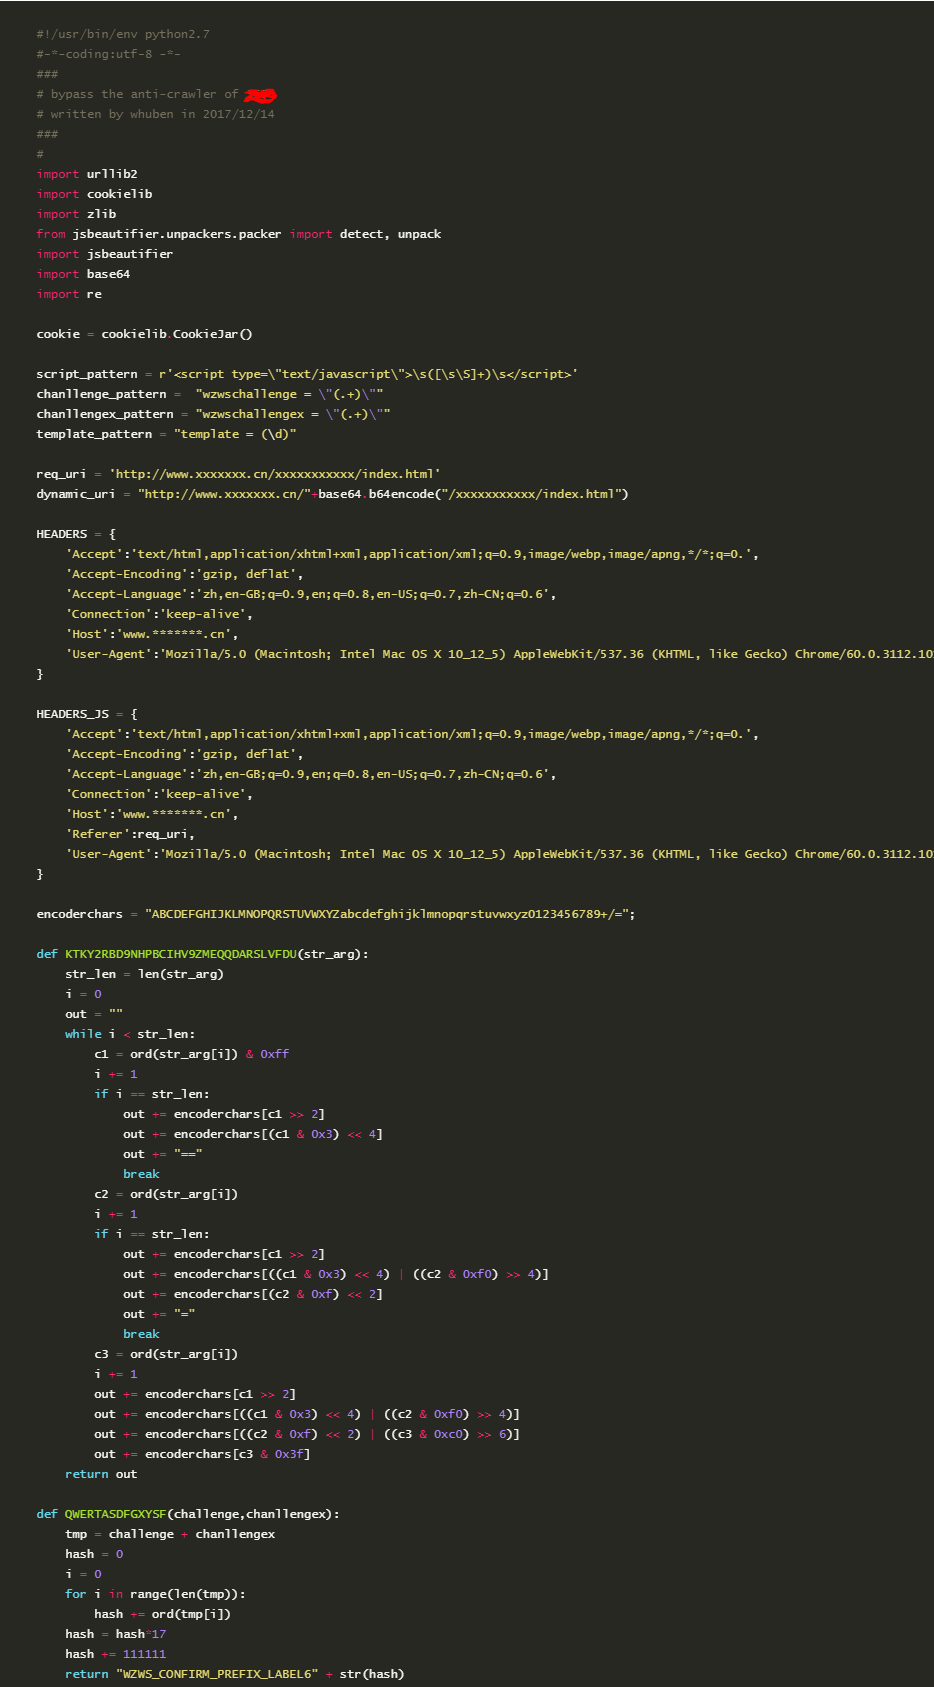Click the 'from jsbeautifier.unpackers.packer import' line
Screen dimensions: 934x1687
pyautogui.click(x=238, y=234)
